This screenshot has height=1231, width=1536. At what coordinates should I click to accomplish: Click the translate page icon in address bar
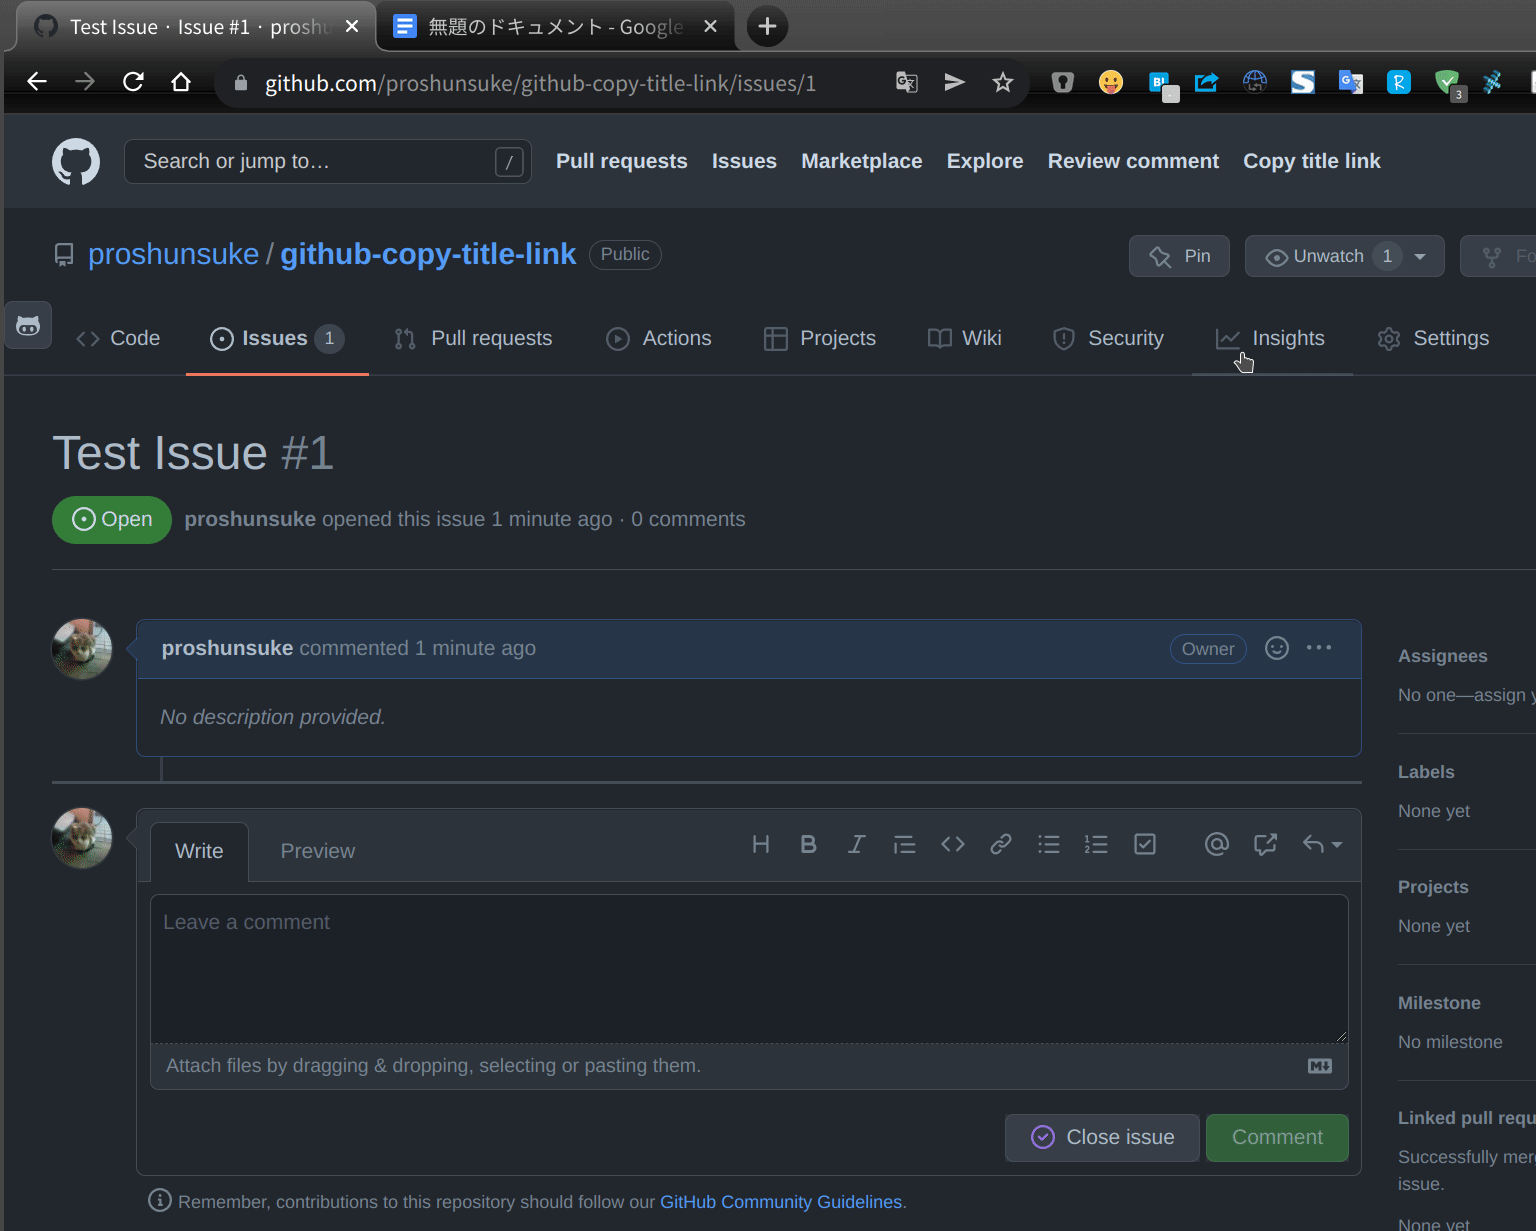click(907, 82)
